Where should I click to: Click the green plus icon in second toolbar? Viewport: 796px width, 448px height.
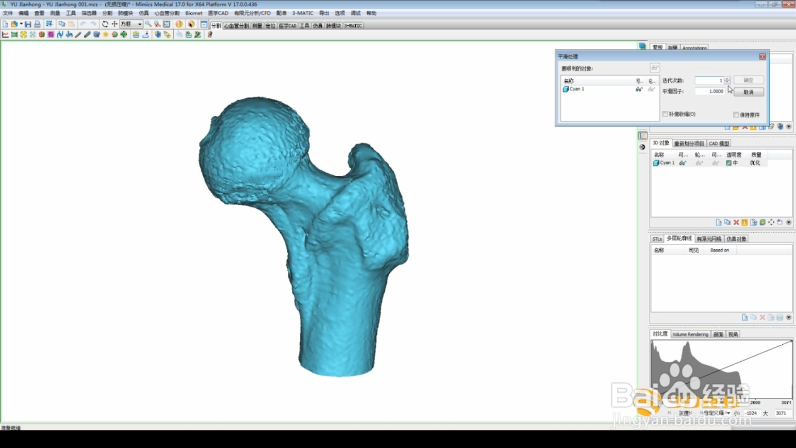tap(124, 35)
